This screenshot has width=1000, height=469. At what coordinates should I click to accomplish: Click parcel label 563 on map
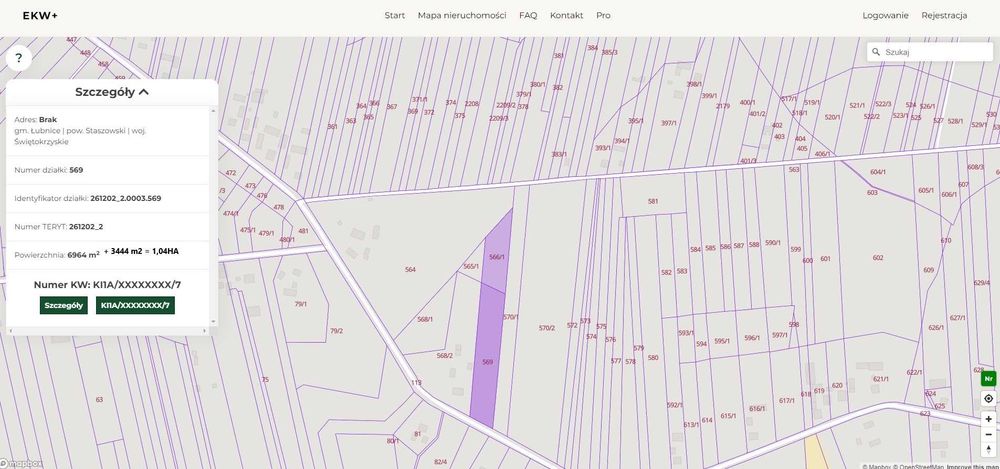click(x=793, y=170)
